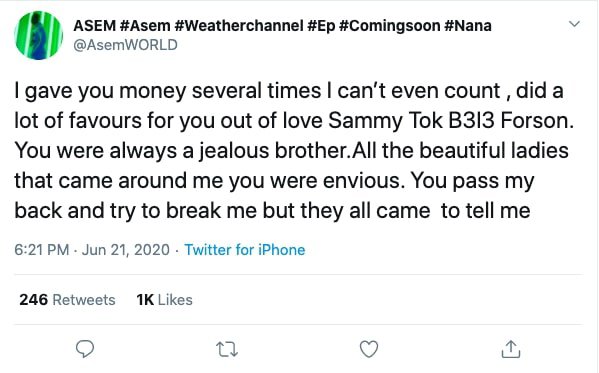The width and height of the screenshot is (599, 373).
Task: Click the name Sammy Tok B3l3 Forson
Action: point(451,121)
